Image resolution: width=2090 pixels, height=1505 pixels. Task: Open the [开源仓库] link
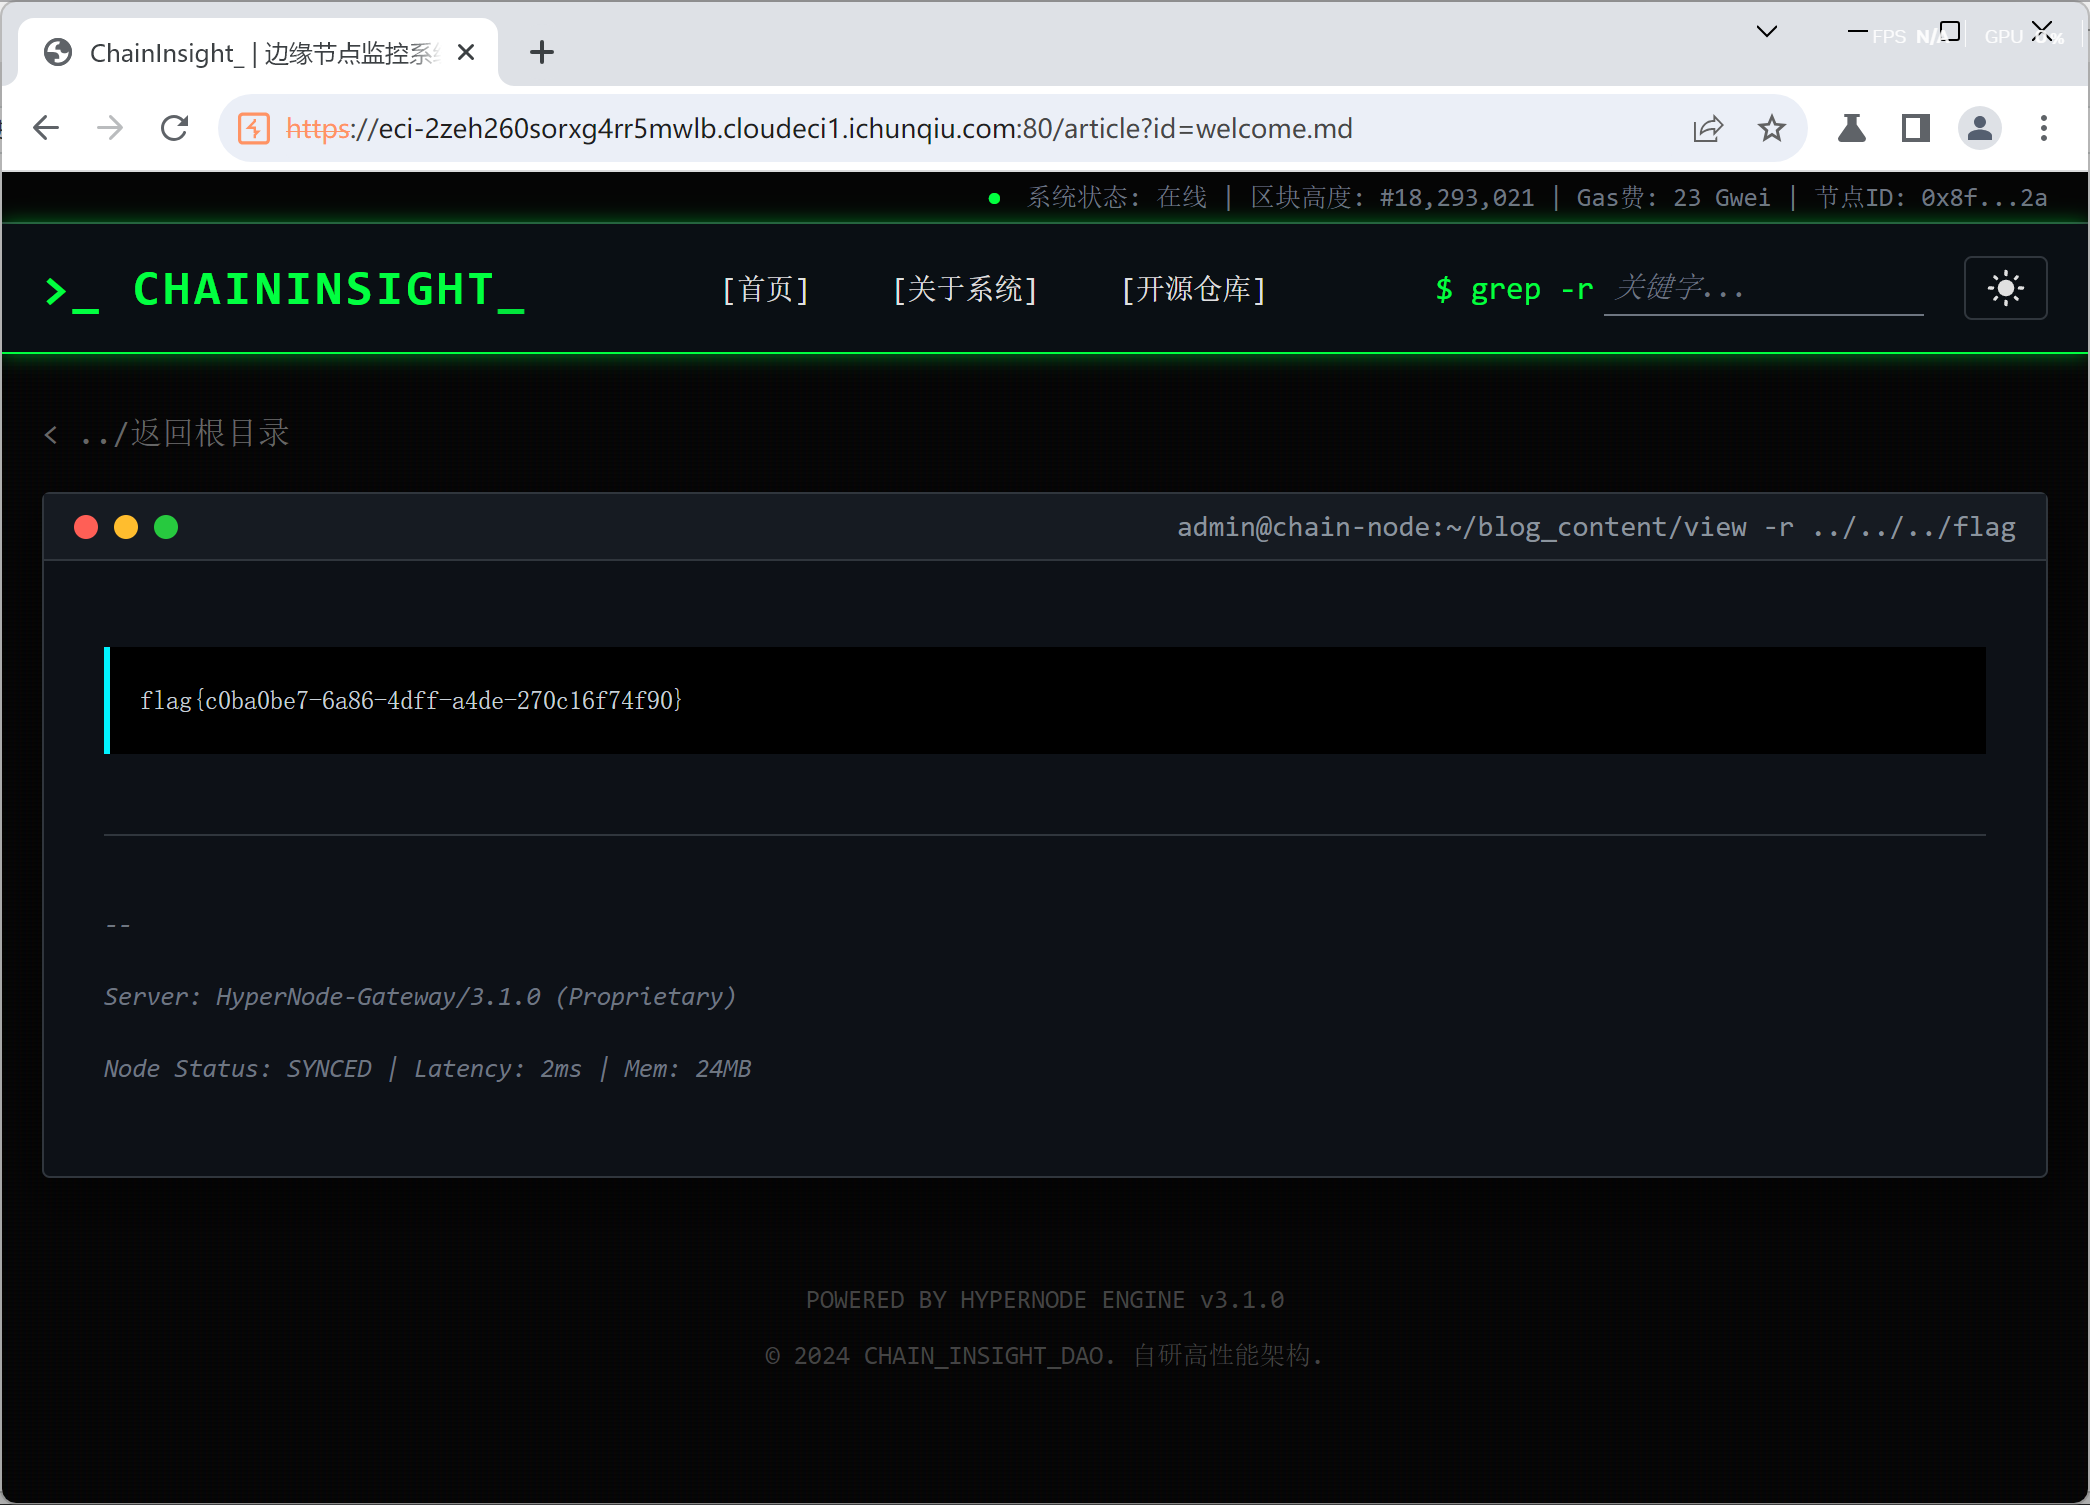coord(1194,289)
